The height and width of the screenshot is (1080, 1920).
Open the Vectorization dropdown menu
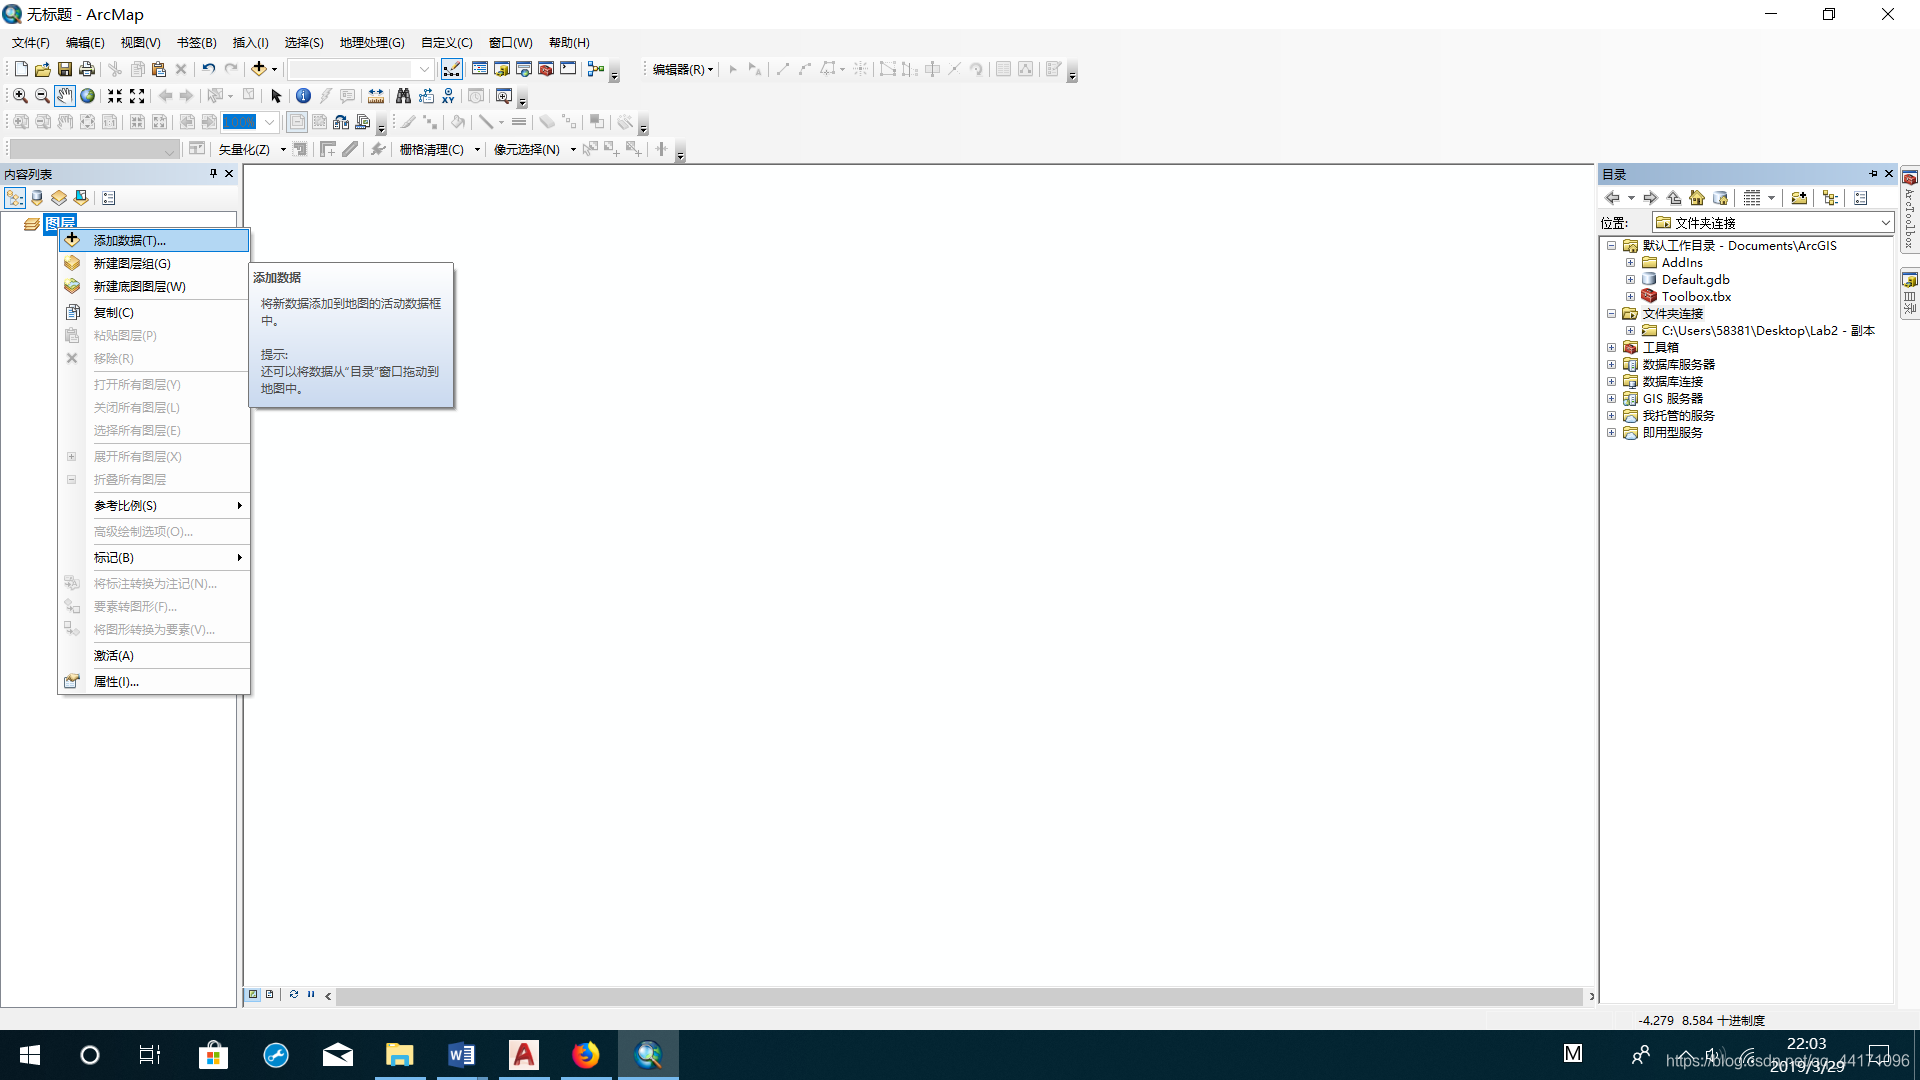252,149
